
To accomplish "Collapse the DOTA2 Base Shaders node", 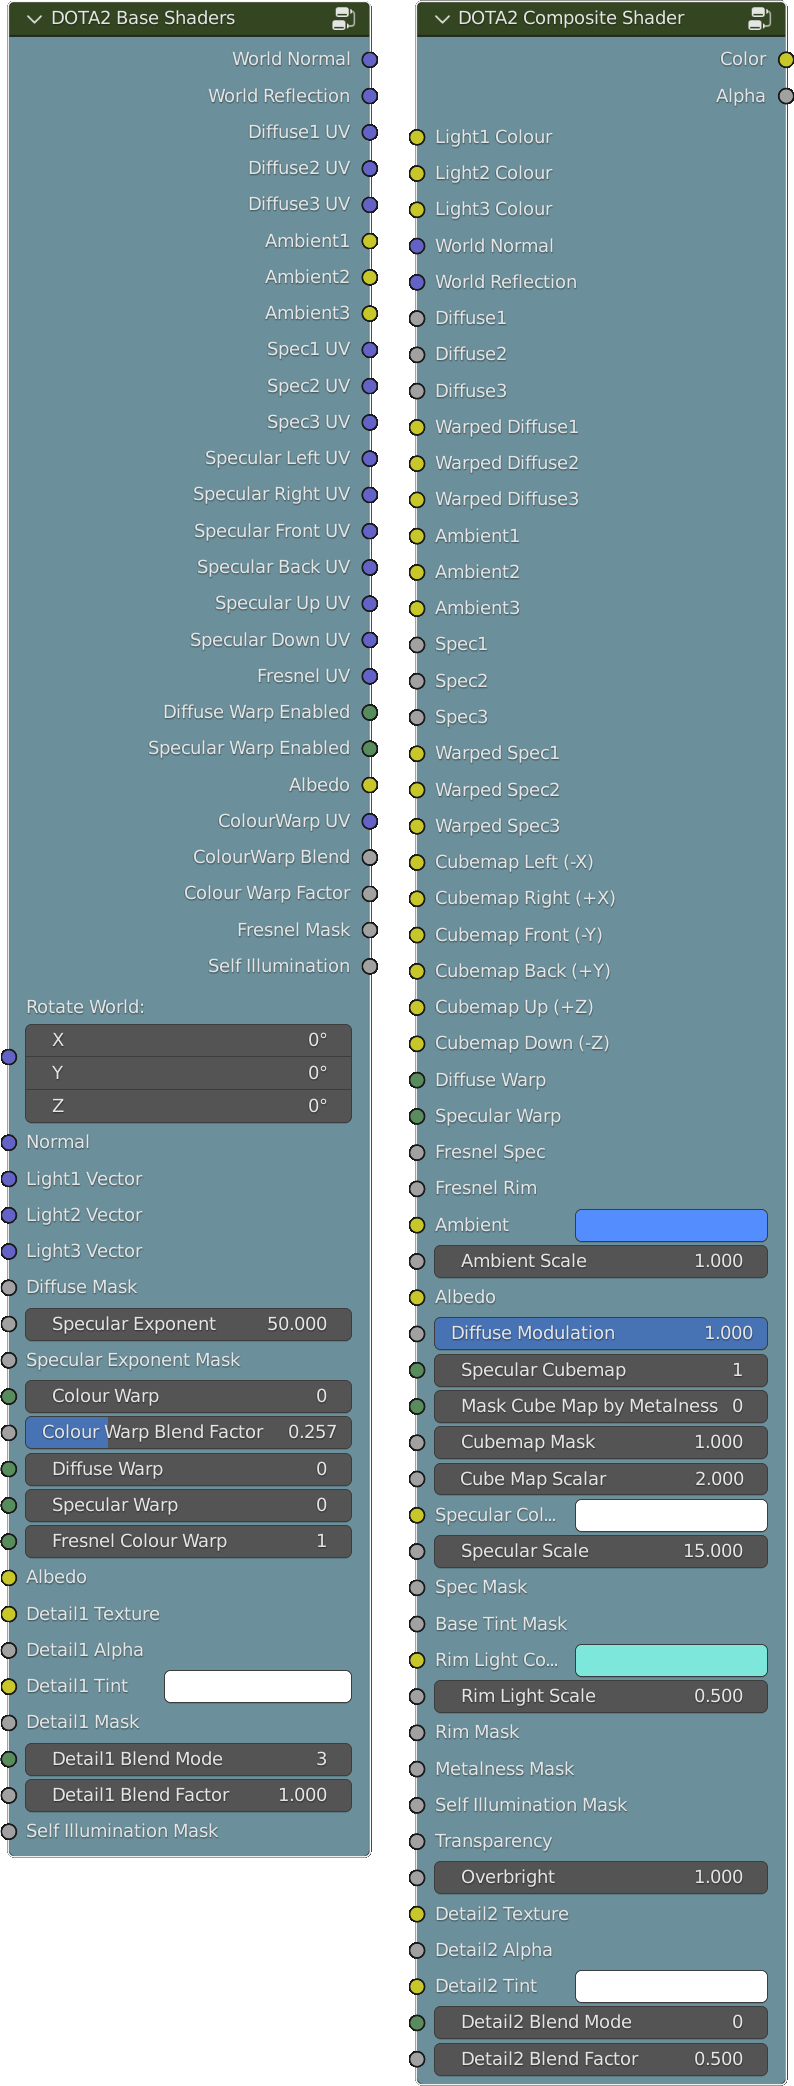I will tap(34, 19).
